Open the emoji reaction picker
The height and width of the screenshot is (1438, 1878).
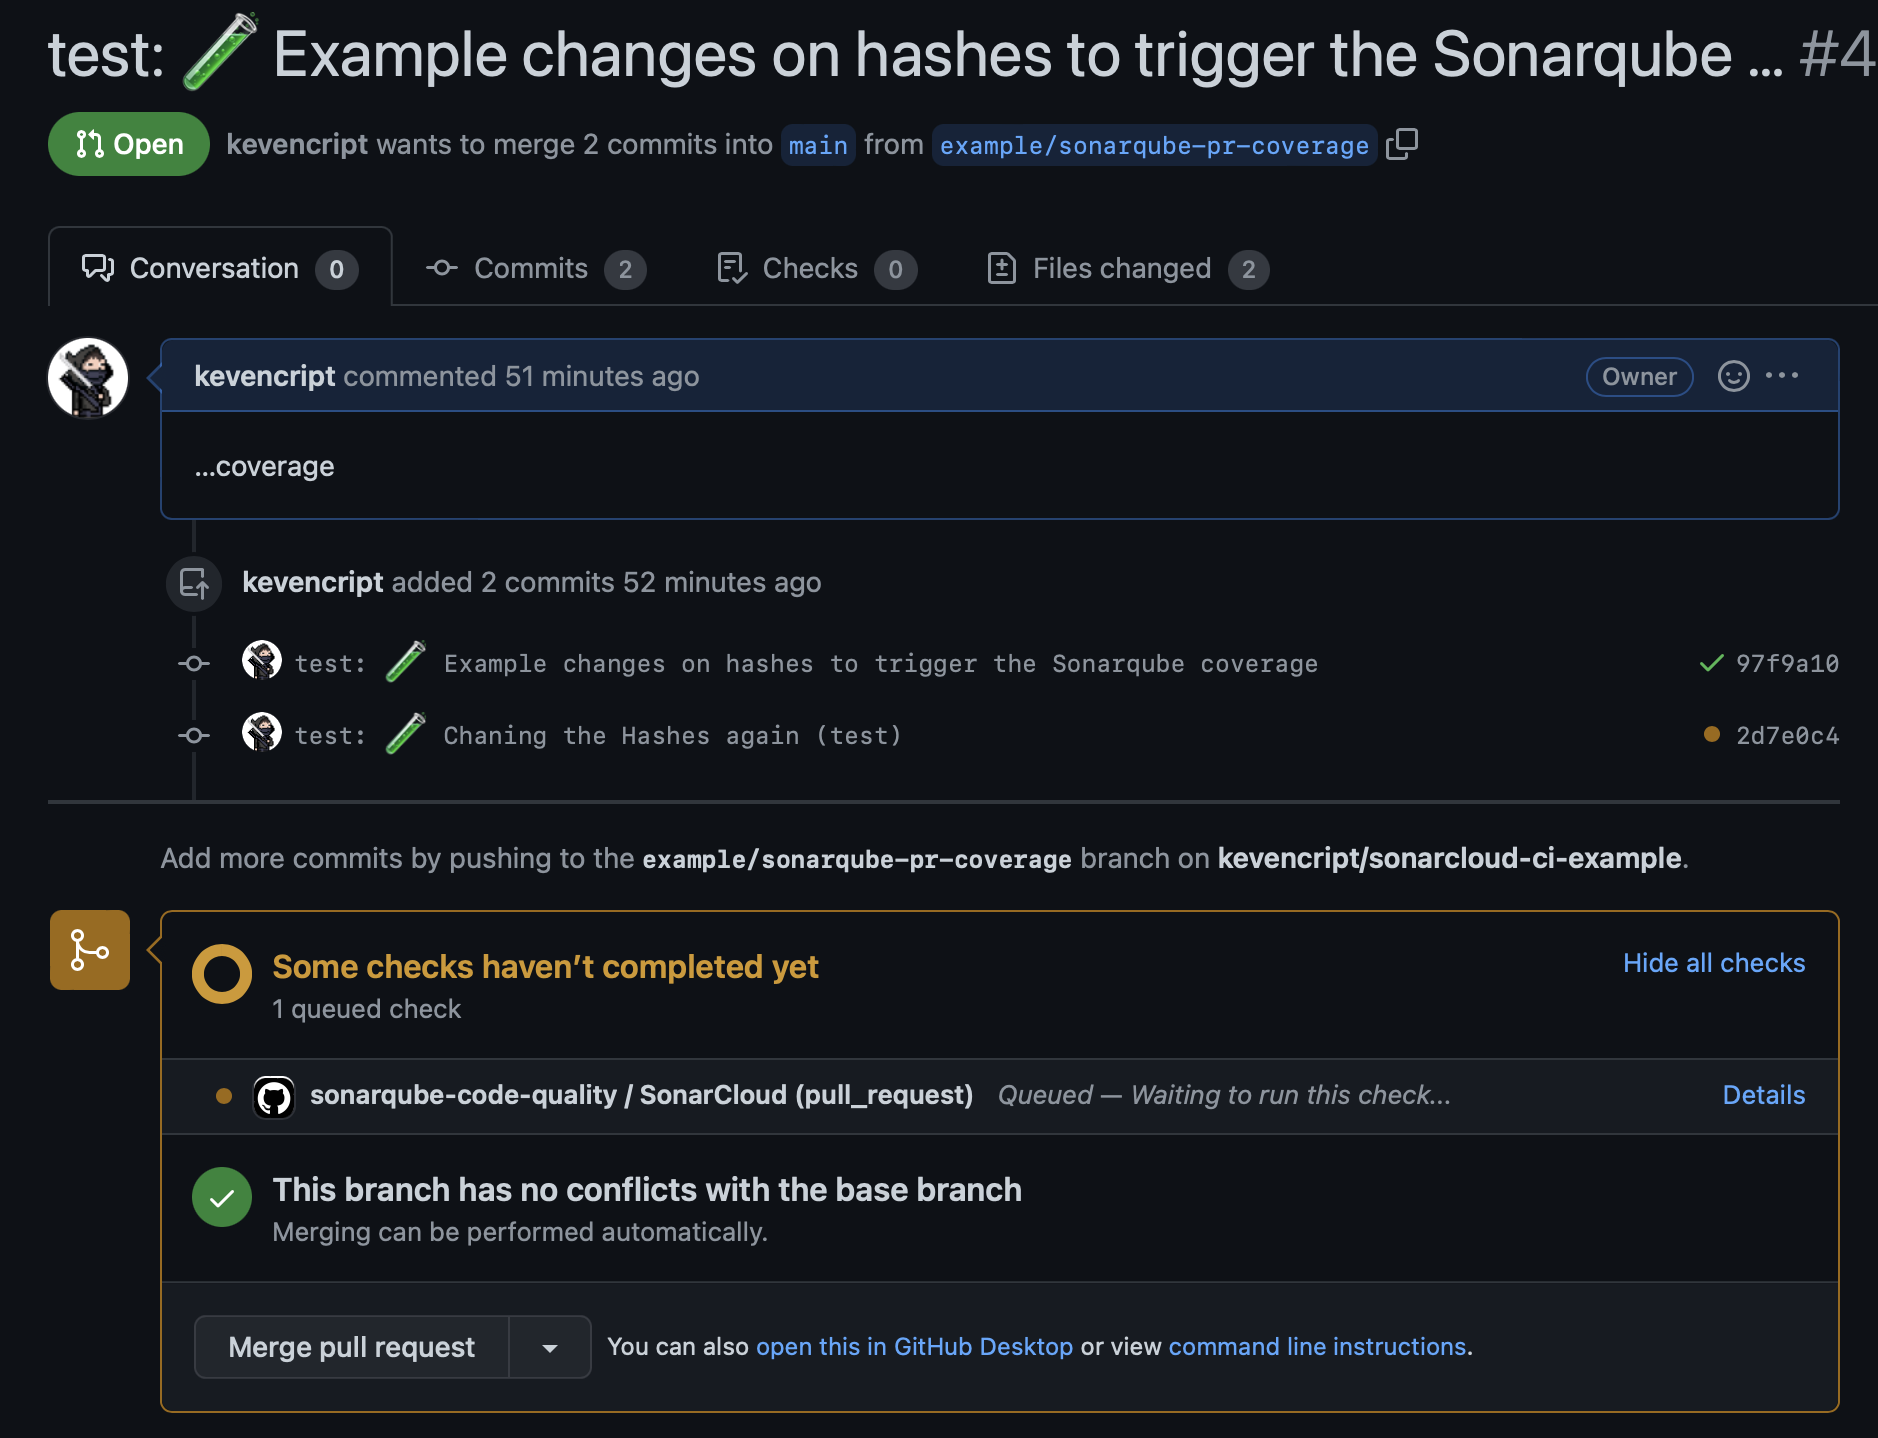[1733, 376]
